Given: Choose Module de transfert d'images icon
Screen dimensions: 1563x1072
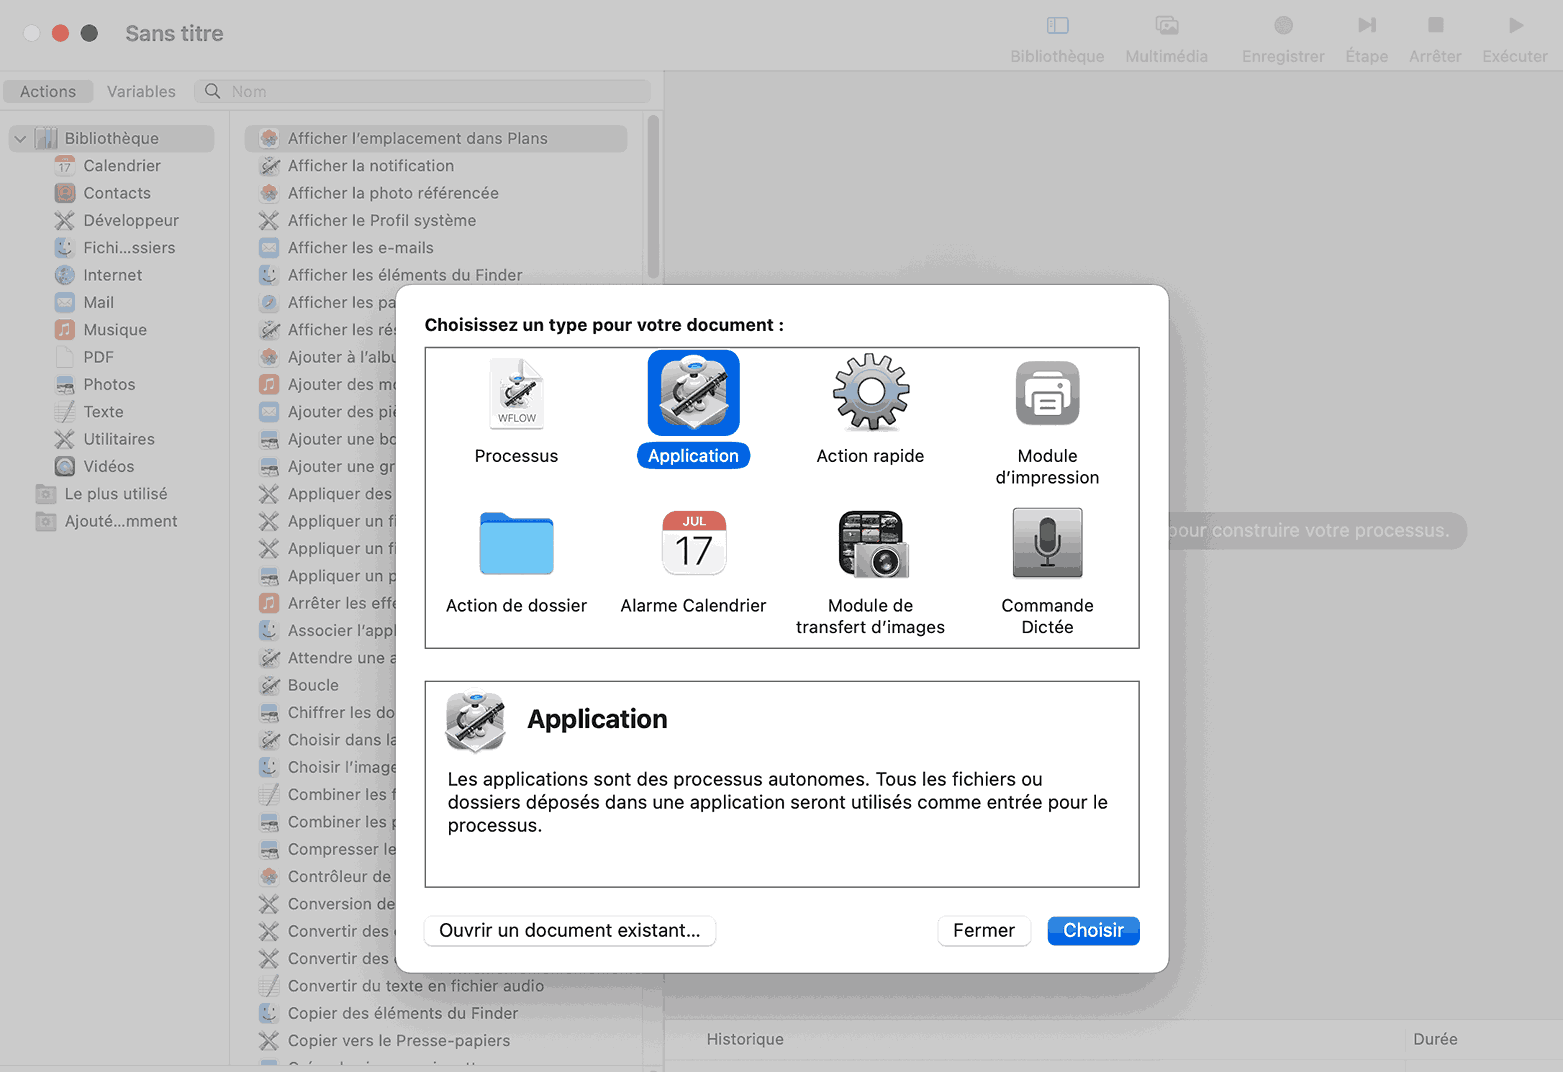Looking at the screenshot, I should (x=871, y=544).
